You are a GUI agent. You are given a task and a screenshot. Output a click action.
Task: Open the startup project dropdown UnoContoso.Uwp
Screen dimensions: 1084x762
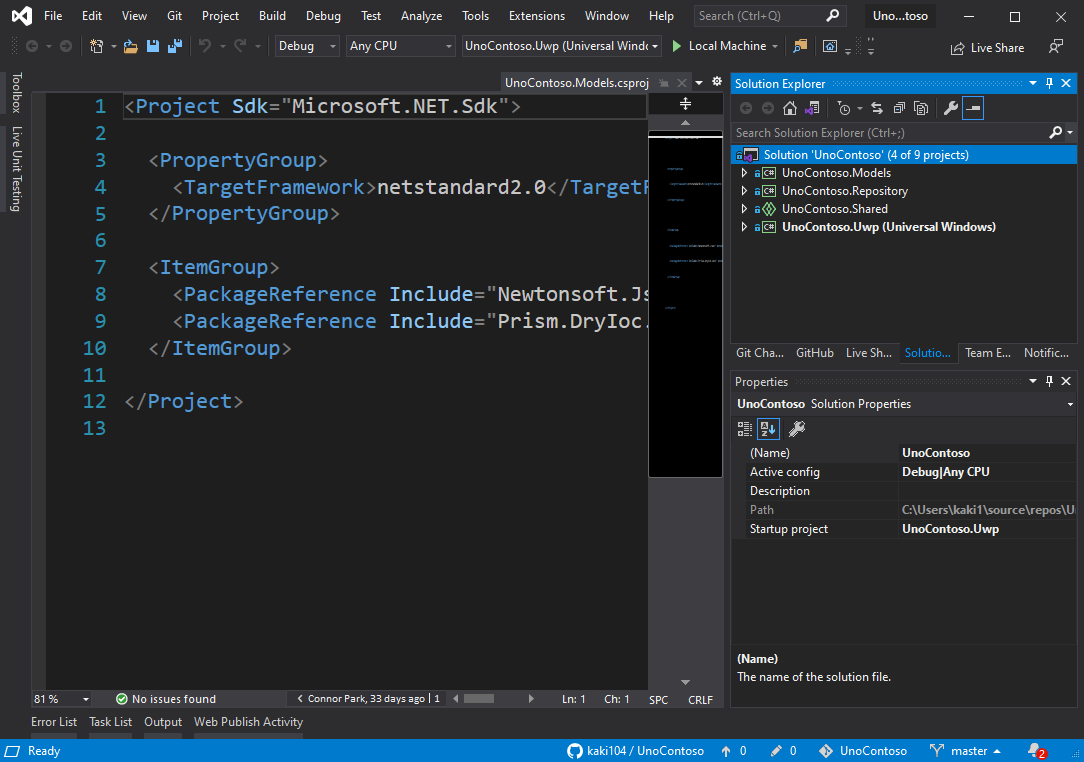[561, 46]
